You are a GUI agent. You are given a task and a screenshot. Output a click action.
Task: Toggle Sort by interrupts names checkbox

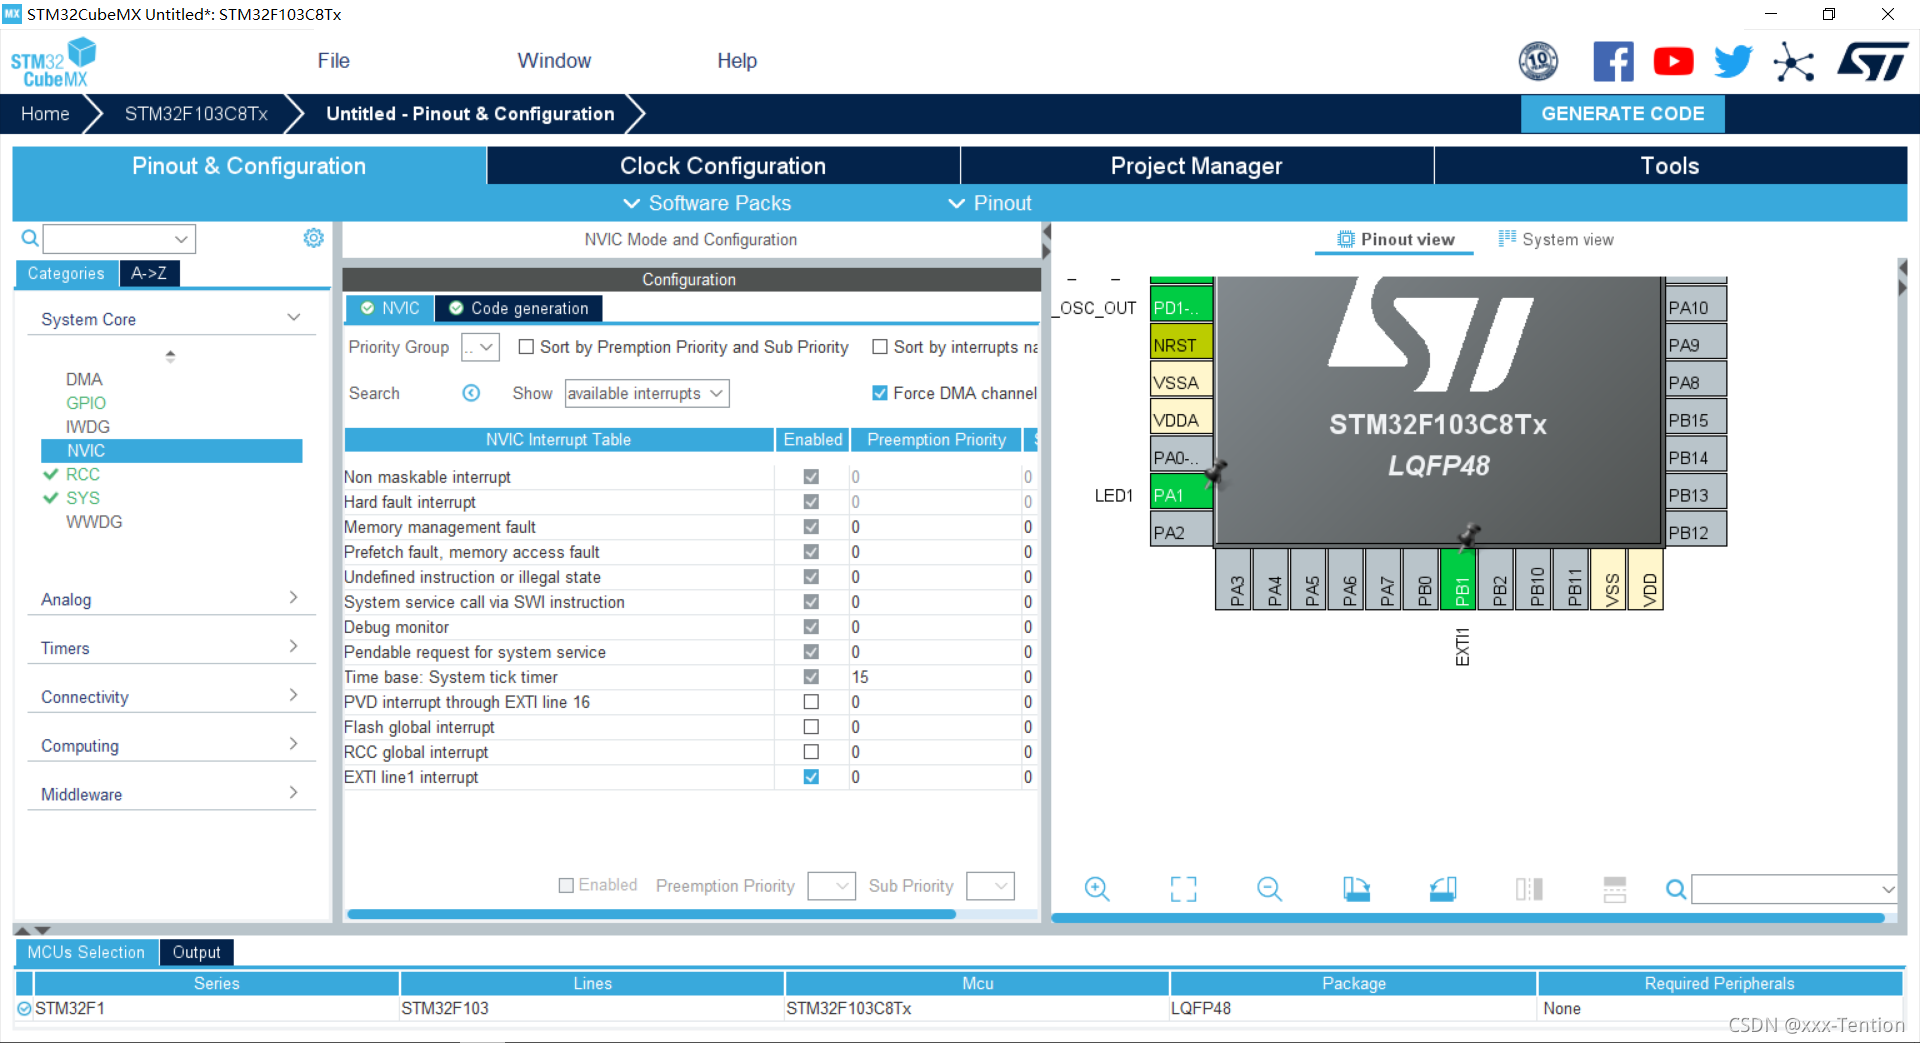(x=880, y=347)
